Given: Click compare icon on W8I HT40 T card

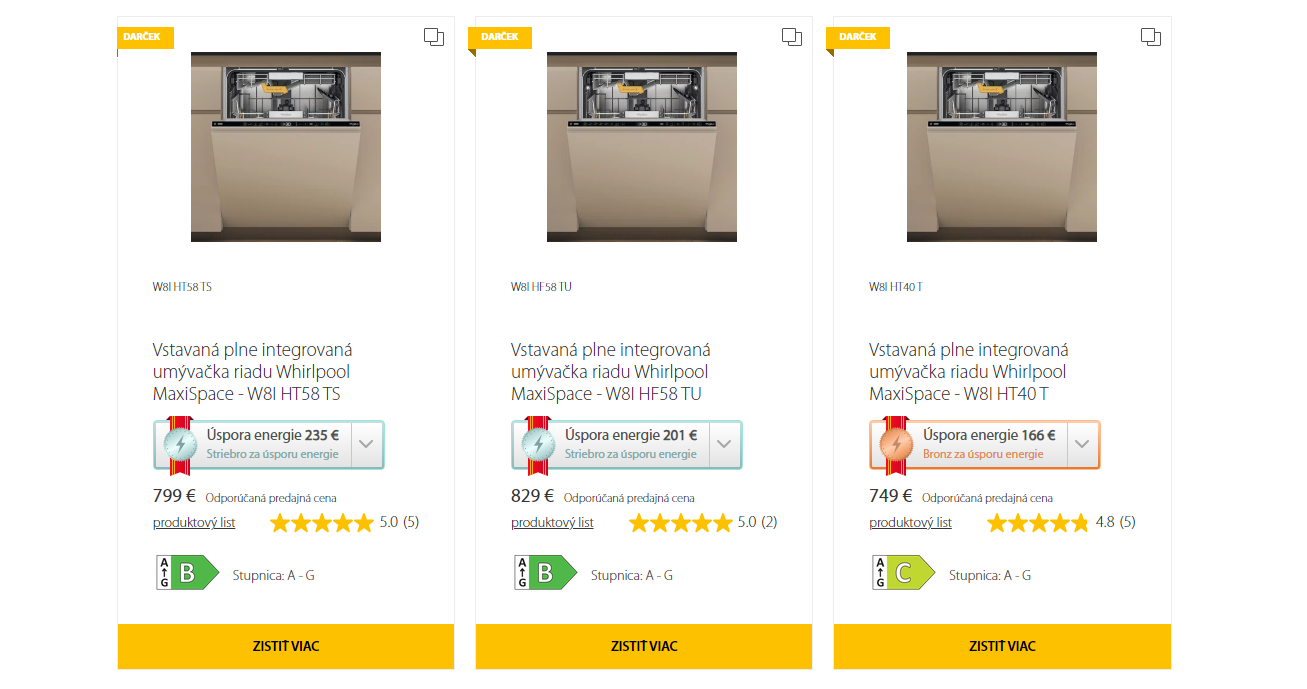Looking at the screenshot, I should coord(1151,37).
